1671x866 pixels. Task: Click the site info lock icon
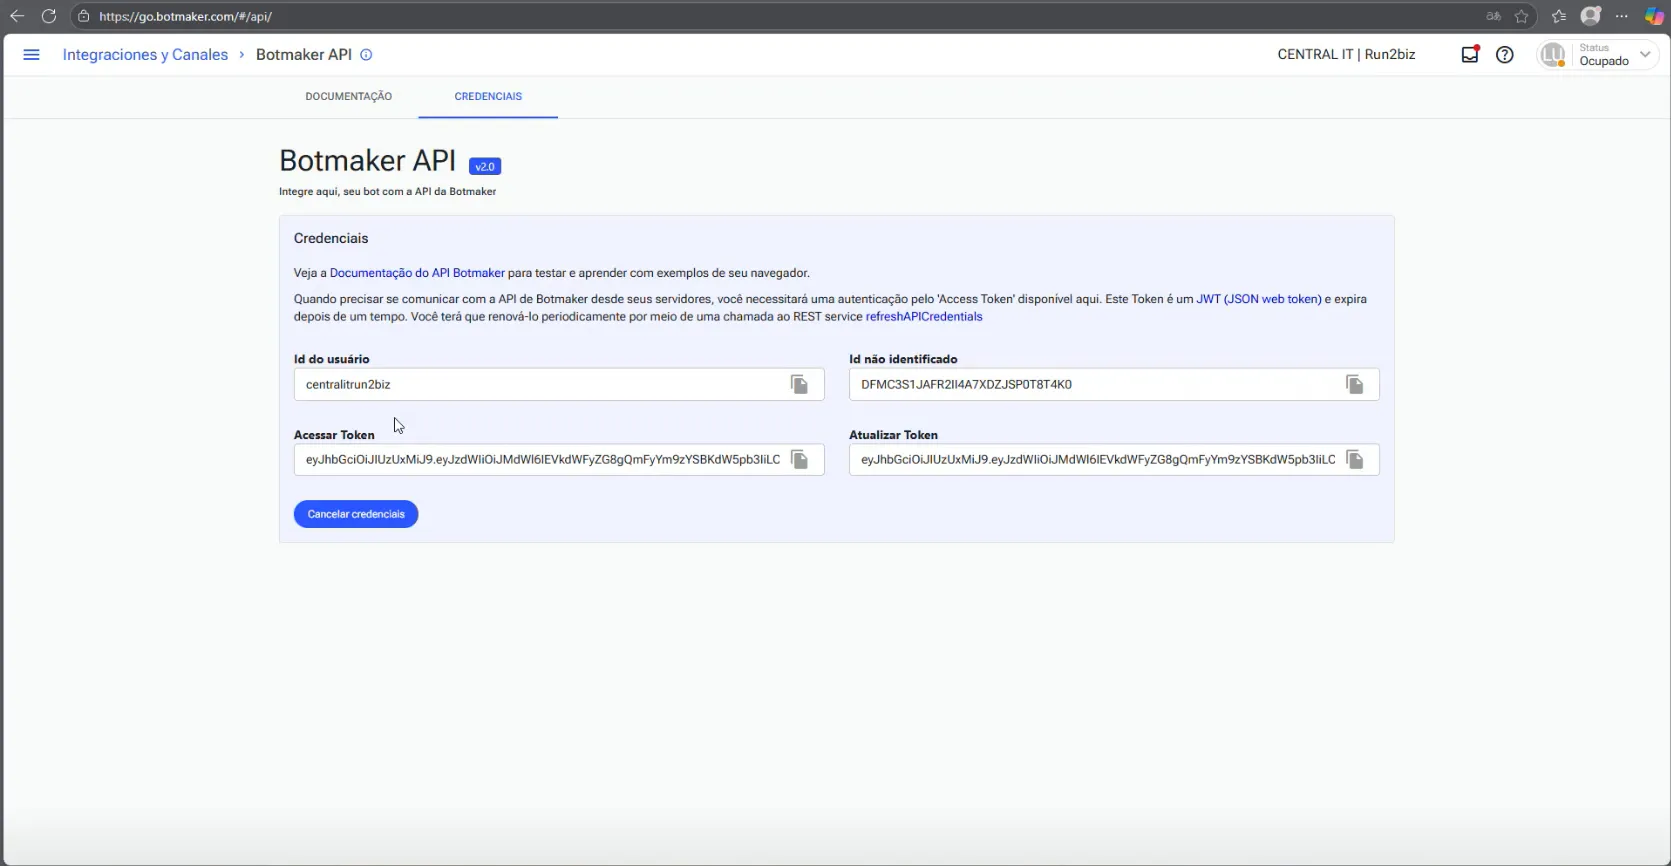(x=84, y=16)
